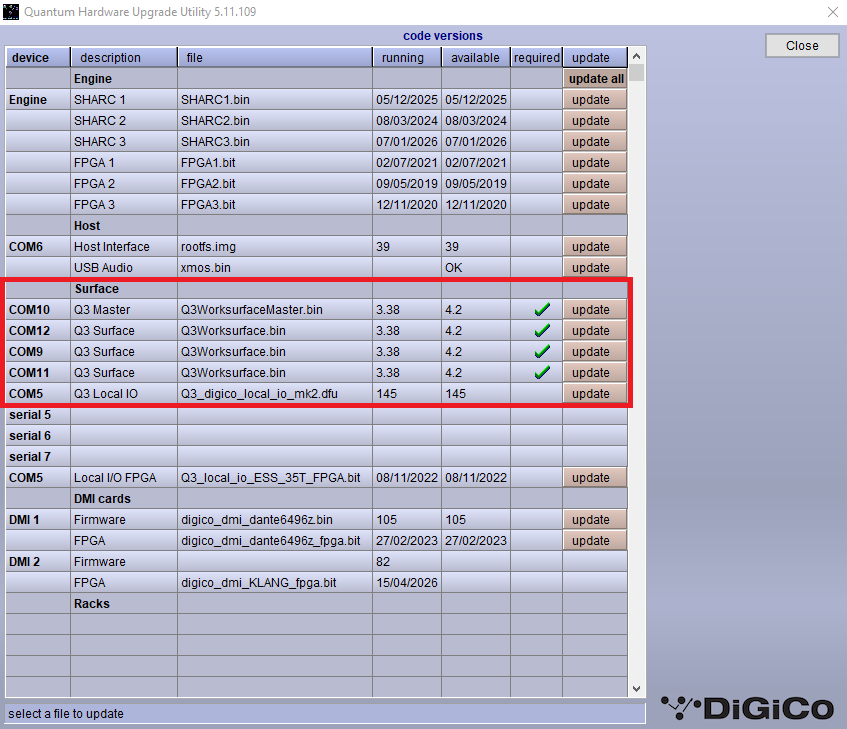847x729 pixels.
Task: Click update for FPGA 1
Action: click(595, 163)
